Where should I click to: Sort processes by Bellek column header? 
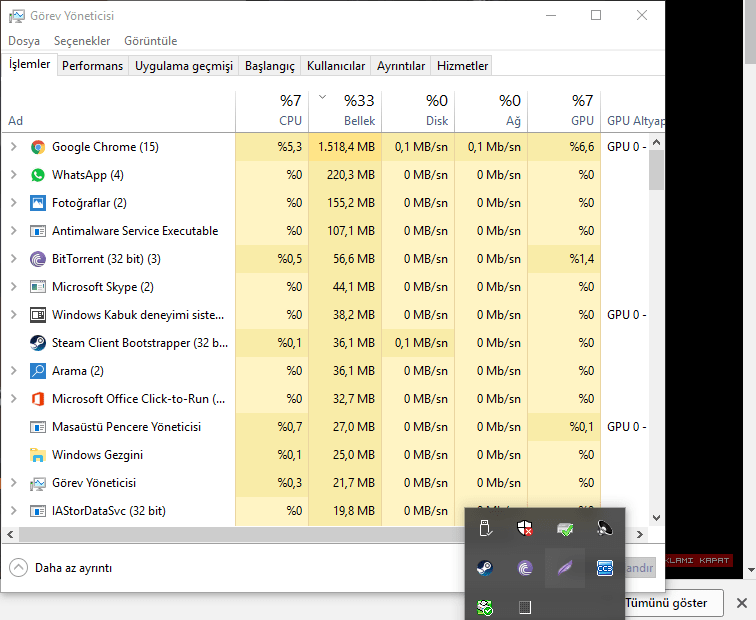(x=345, y=111)
